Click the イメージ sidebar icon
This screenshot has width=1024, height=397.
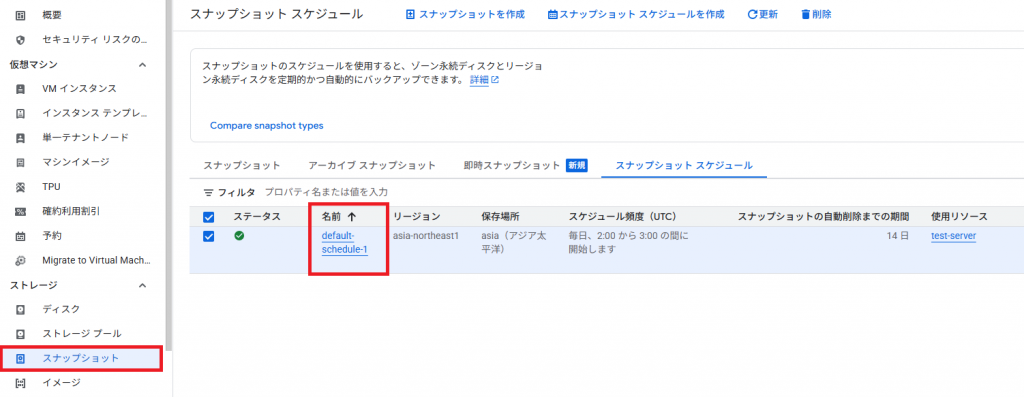(20, 383)
